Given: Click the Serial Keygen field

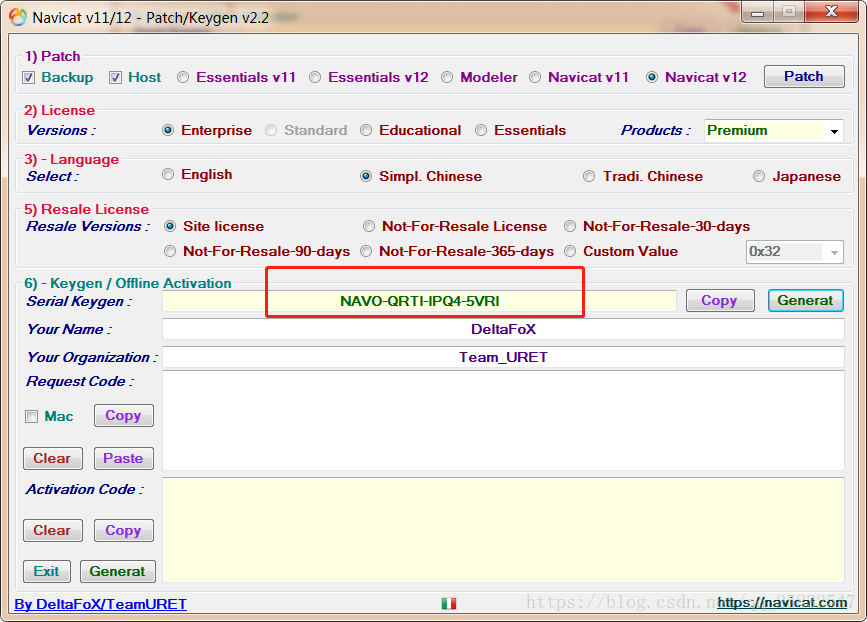Looking at the screenshot, I should 419,301.
